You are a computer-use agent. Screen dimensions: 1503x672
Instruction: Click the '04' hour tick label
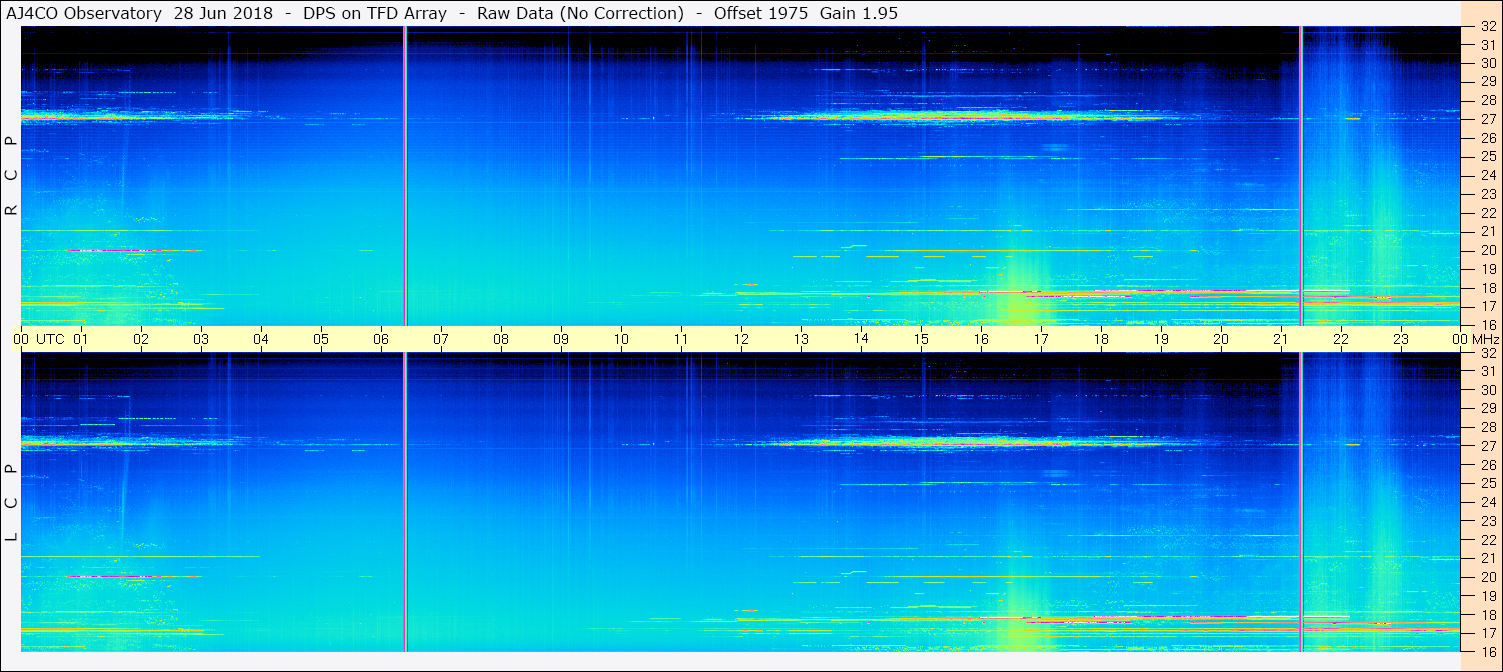[261, 339]
